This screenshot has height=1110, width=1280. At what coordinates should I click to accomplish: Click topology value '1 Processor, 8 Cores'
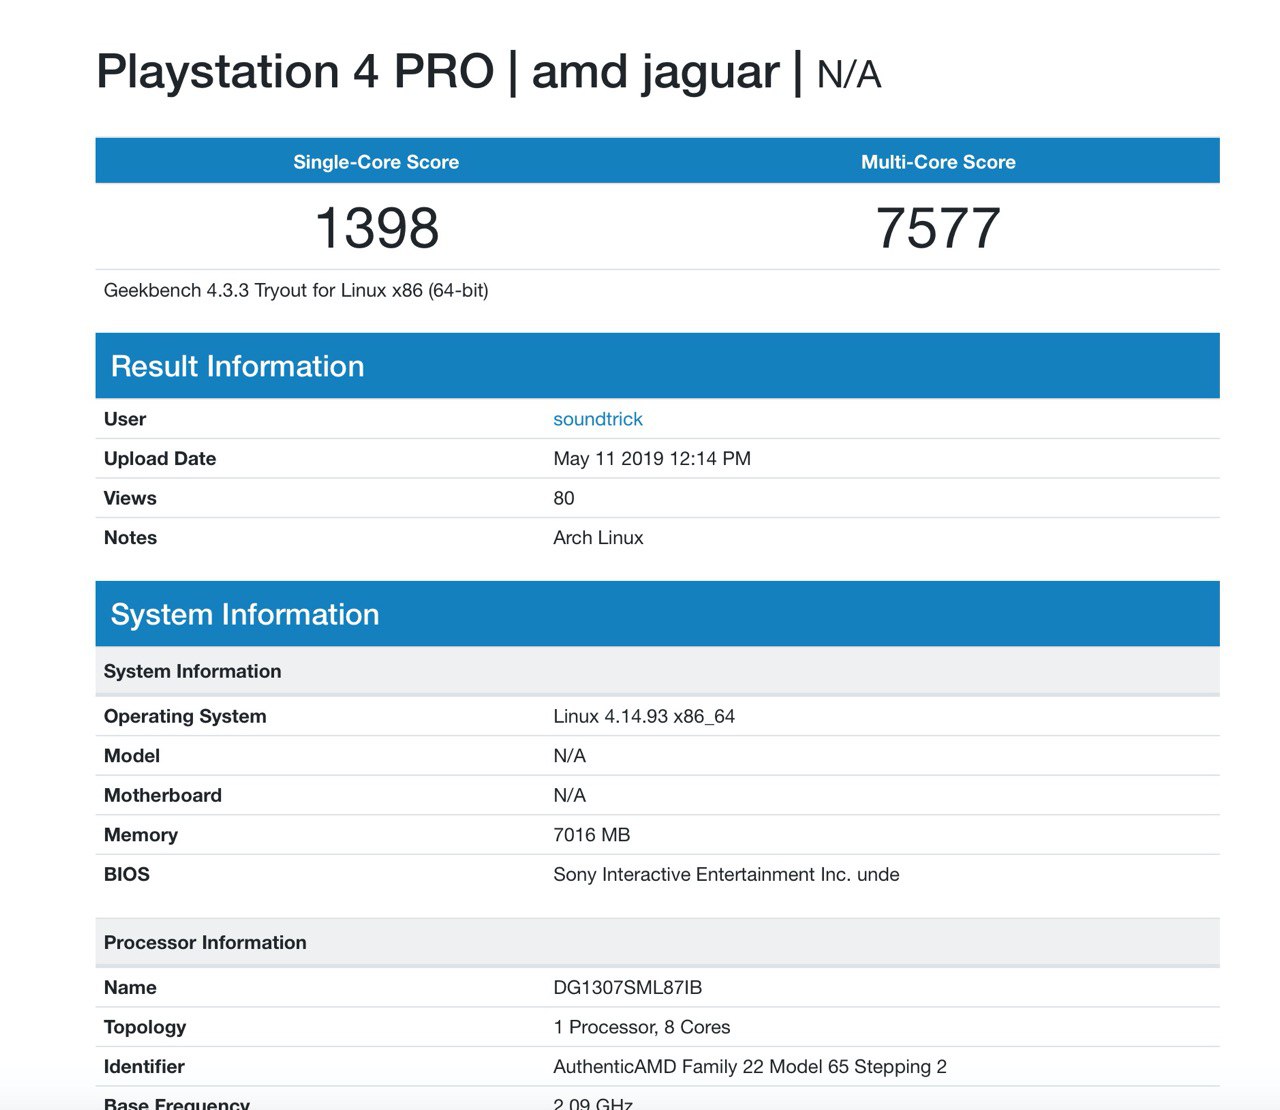(641, 1027)
